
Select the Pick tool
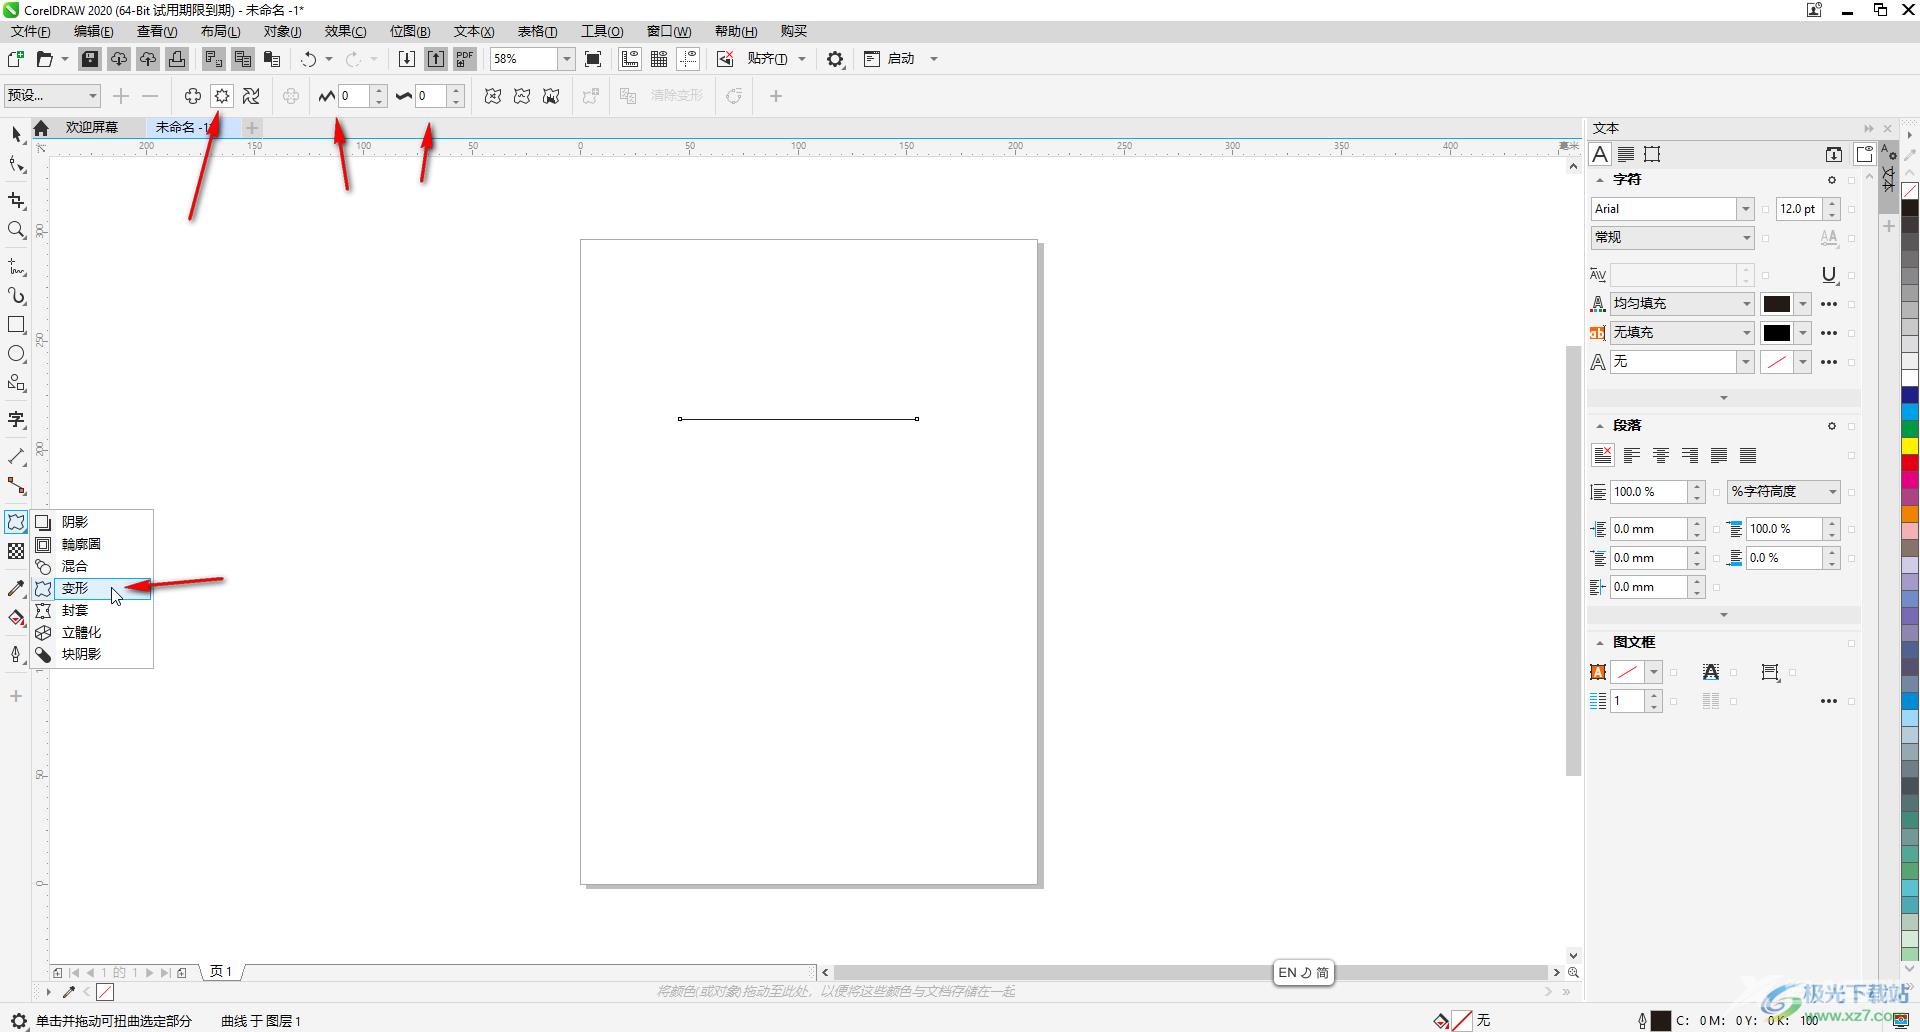click(x=16, y=135)
